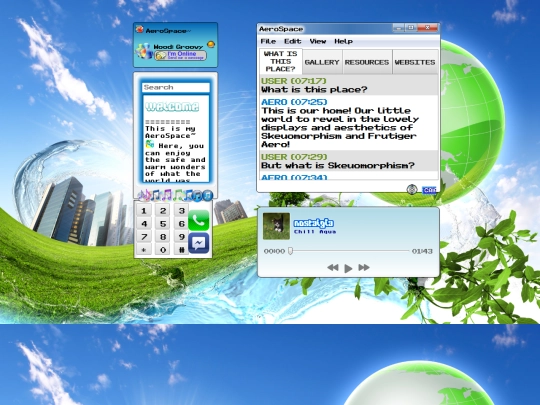Click the orange mood emoji icon
Screen dimensions: 540x405
(x=211, y=44)
